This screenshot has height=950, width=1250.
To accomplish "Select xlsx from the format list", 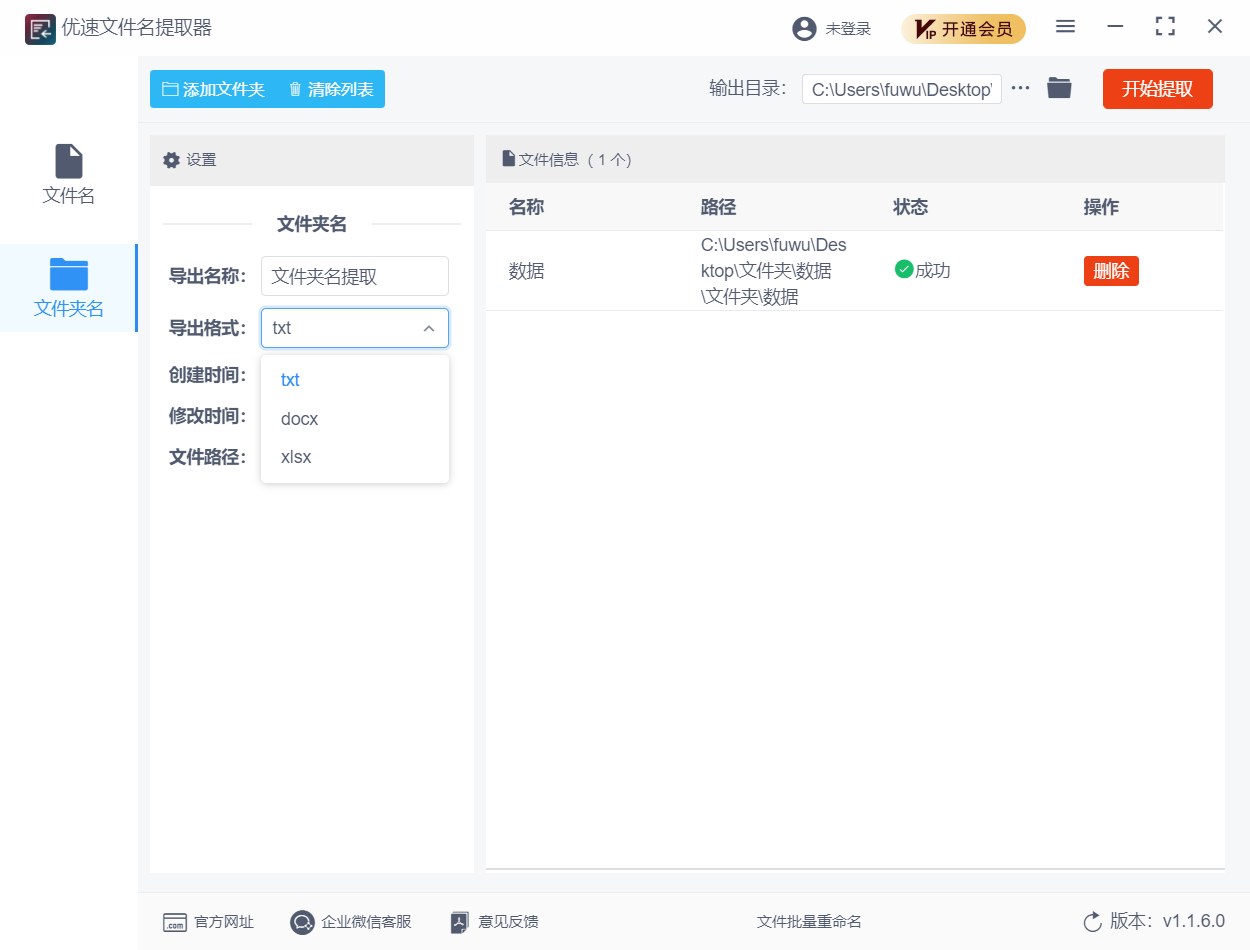I will point(355,457).
